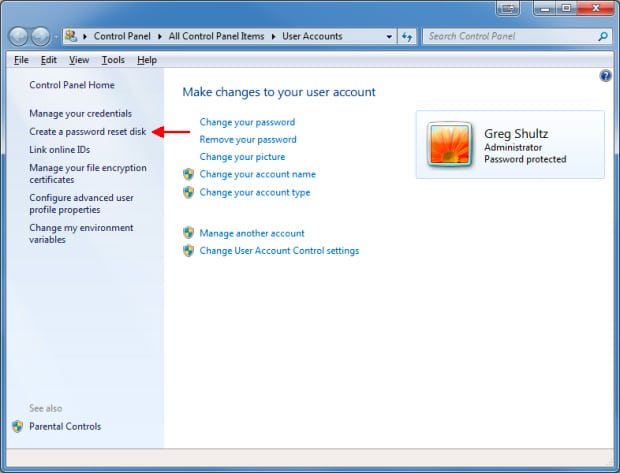Screen dimensions: 620x473
Task: Click the shield icon next to Manage another account
Action: coord(189,233)
